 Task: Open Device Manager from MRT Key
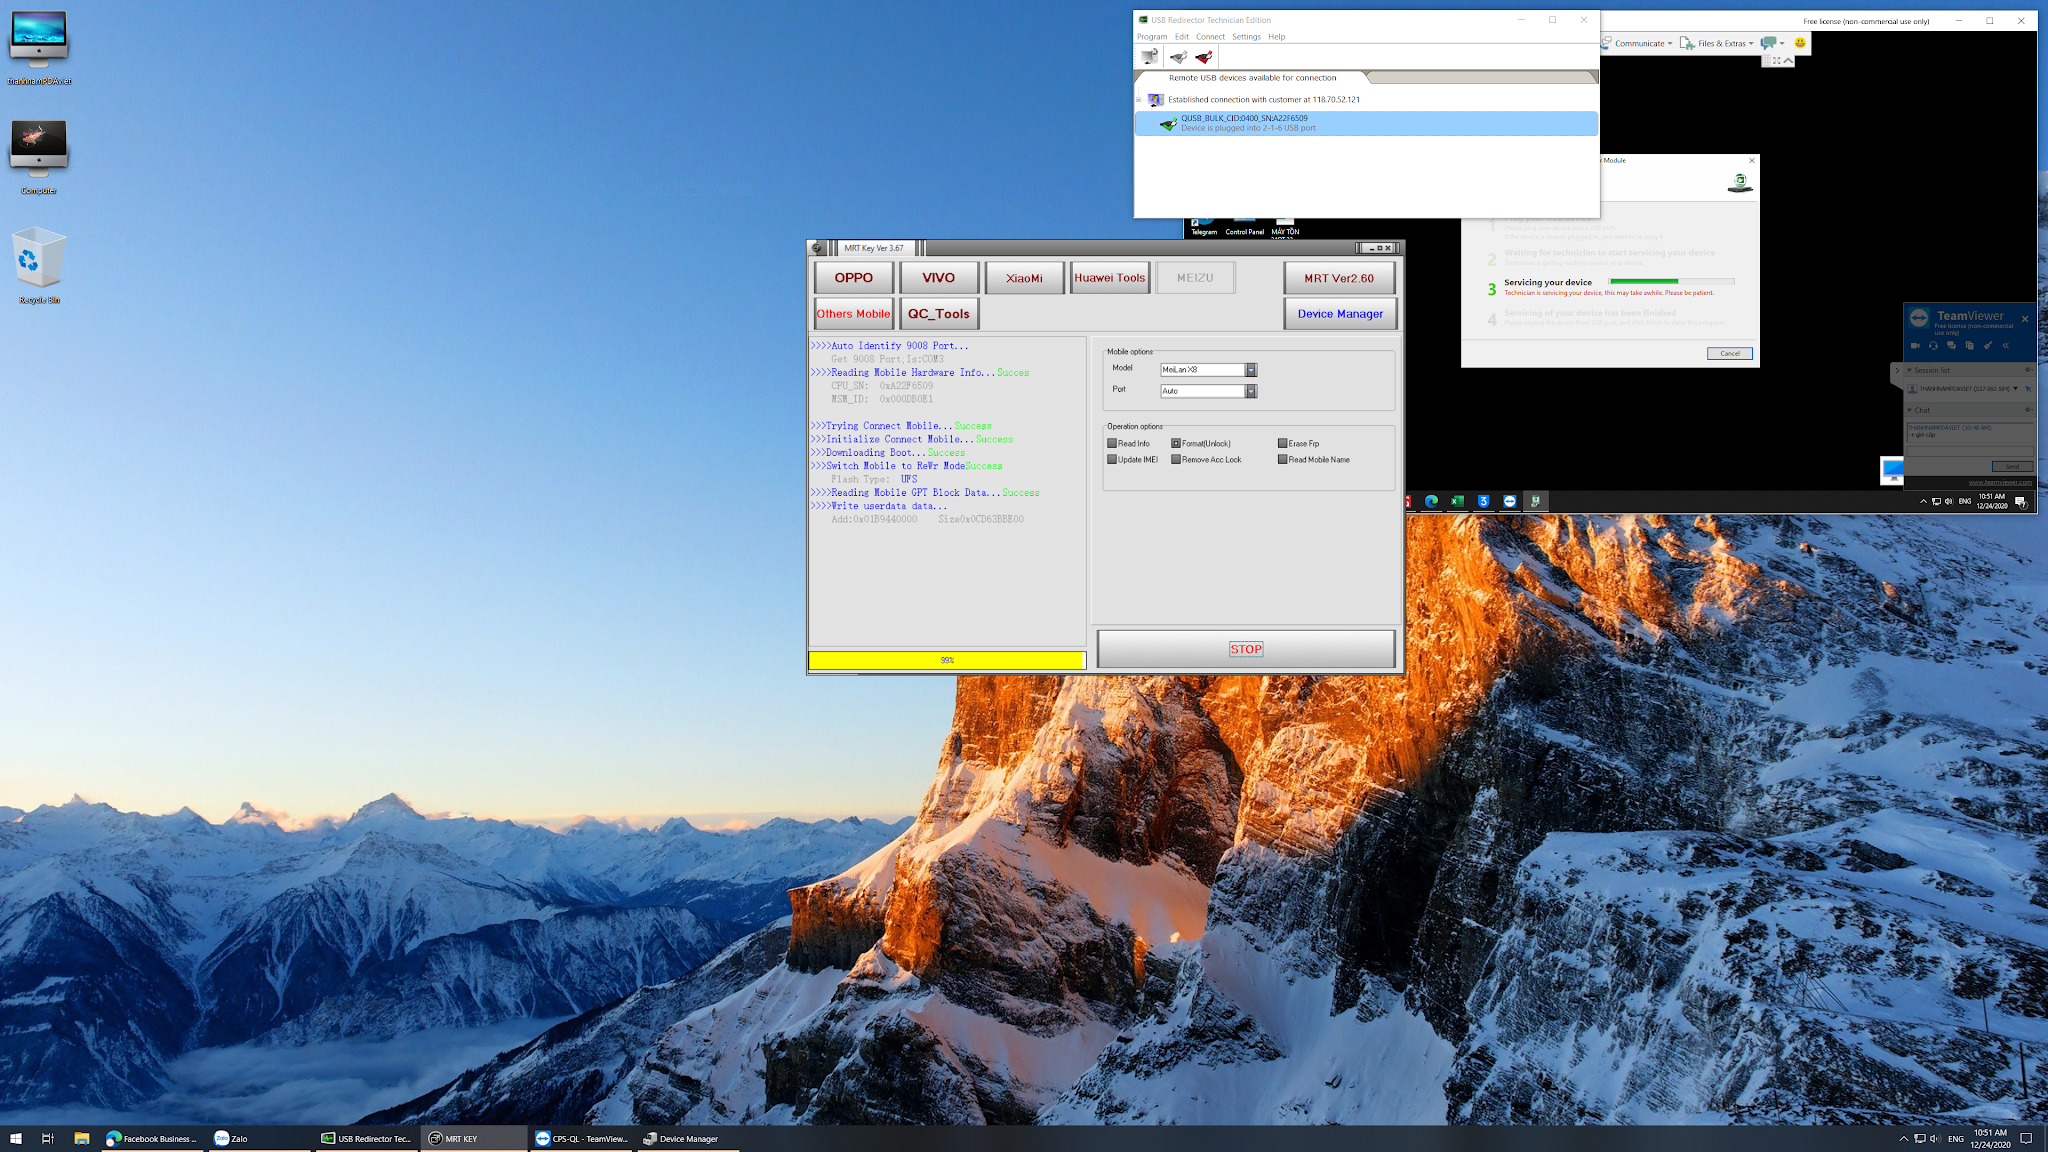(1340, 314)
